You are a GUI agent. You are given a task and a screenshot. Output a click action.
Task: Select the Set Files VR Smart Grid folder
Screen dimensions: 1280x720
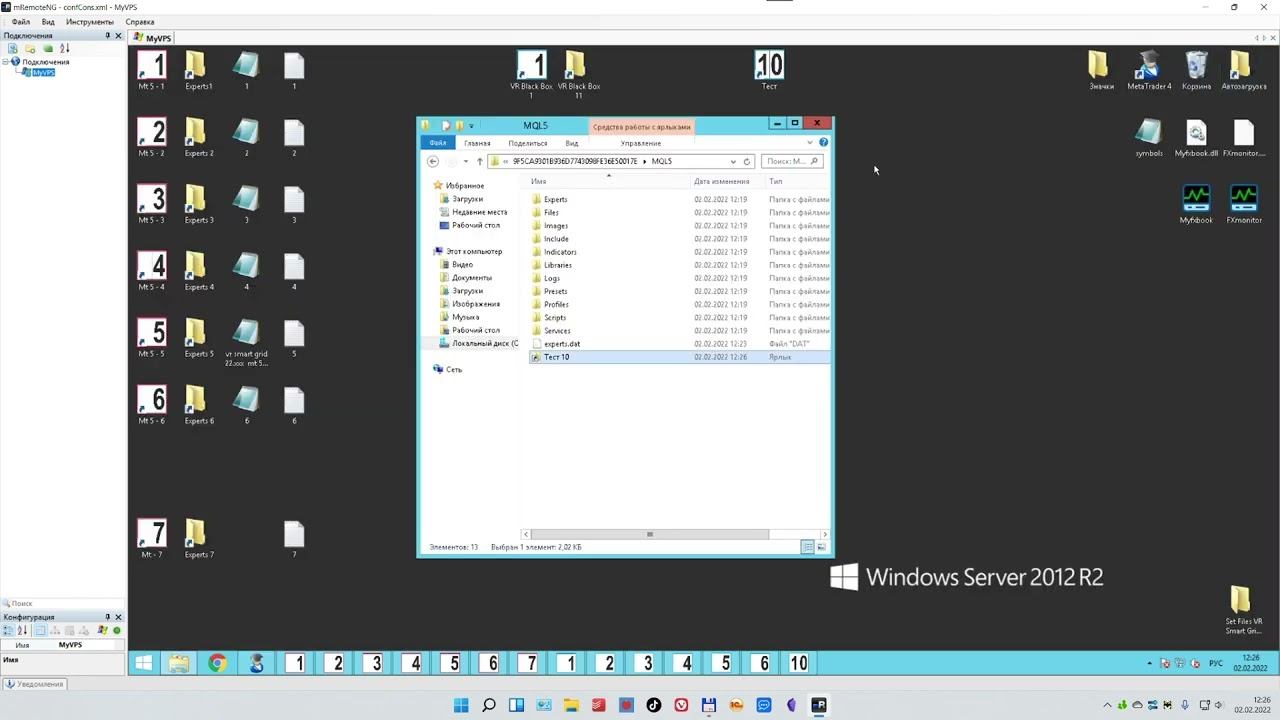(x=1243, y=609)
